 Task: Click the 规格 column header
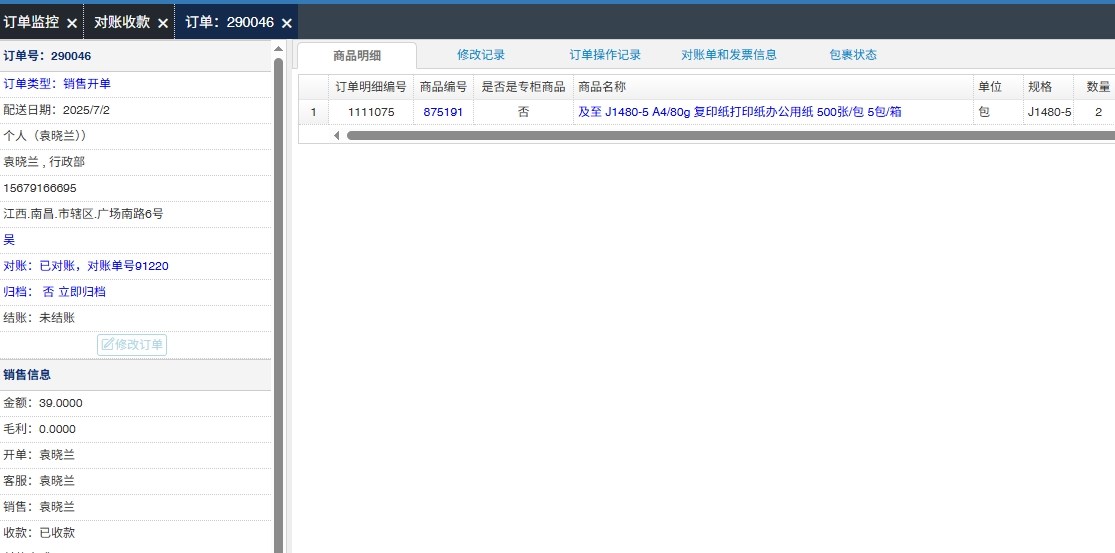pos(1049,87)
